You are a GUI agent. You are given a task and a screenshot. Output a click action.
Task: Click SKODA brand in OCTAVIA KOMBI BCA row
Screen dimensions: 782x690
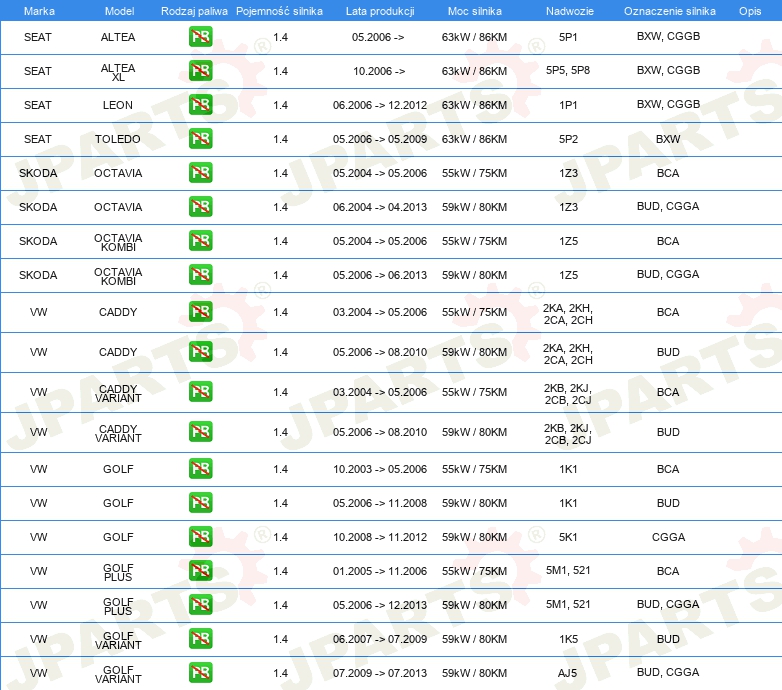coord(38,241)
